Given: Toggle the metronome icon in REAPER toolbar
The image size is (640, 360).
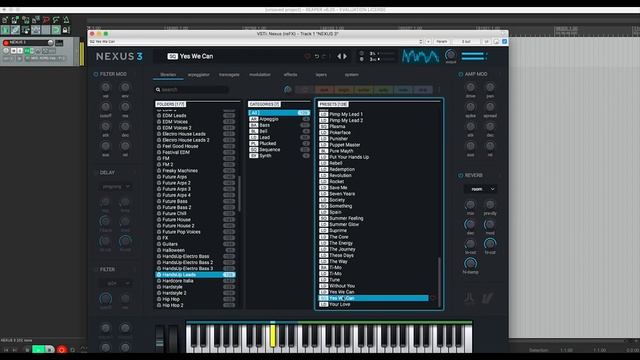Looking at the screenshot, I should tap(66, 20).
